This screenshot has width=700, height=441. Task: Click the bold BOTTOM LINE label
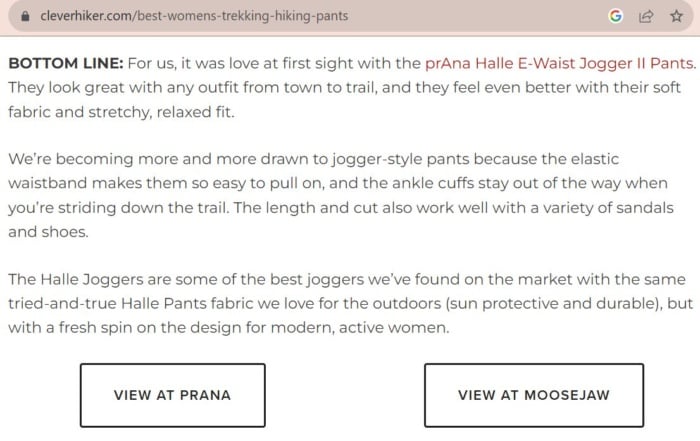coord(66,63)
